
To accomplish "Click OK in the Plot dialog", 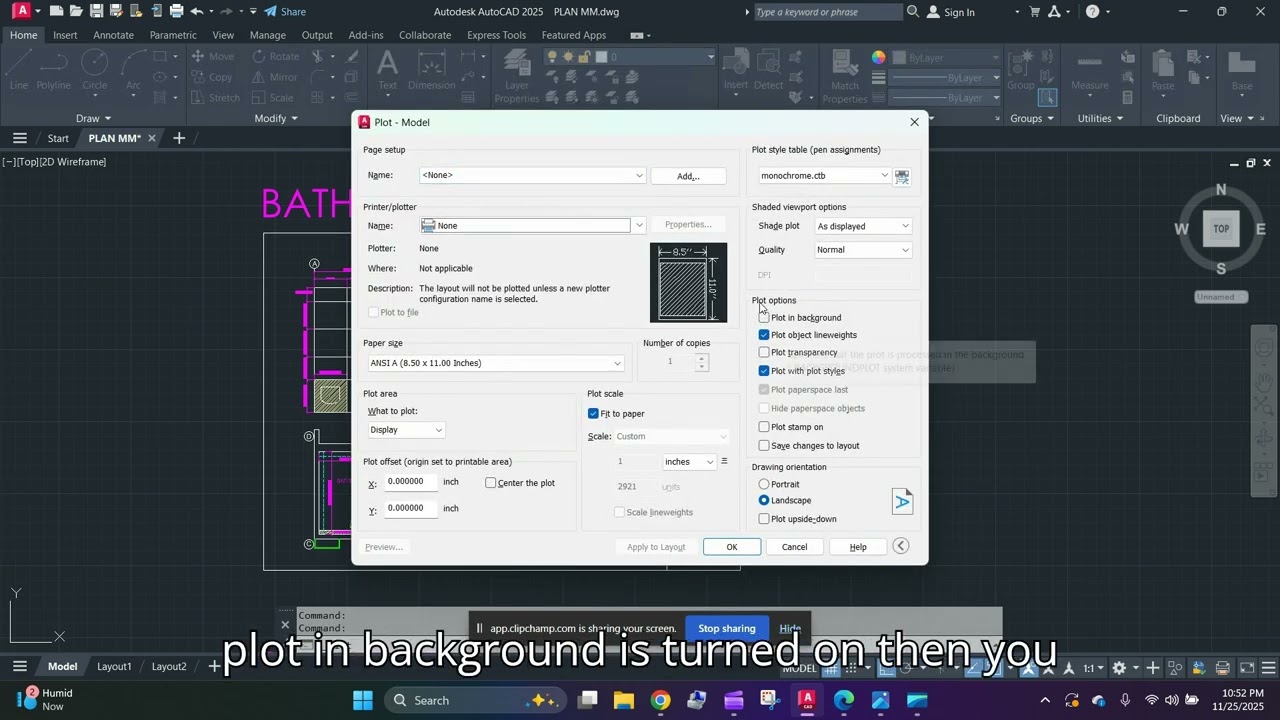I will coord(732,547).
